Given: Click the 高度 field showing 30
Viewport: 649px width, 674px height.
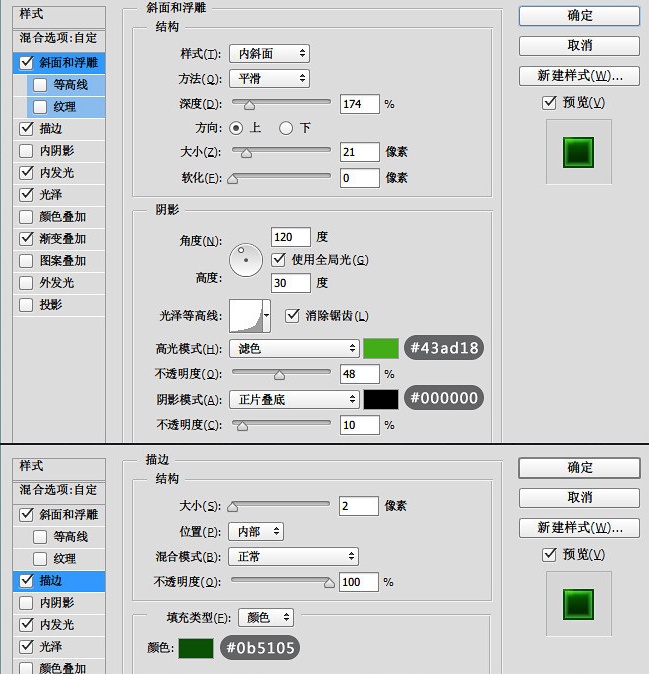Looking at the screenshot, I should click(291, 283).
